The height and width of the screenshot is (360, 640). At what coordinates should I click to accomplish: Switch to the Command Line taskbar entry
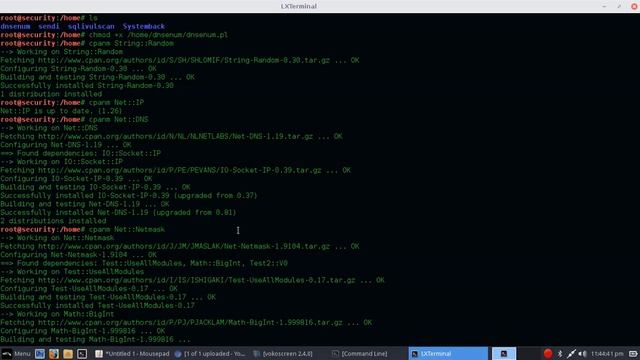point(359,353)
